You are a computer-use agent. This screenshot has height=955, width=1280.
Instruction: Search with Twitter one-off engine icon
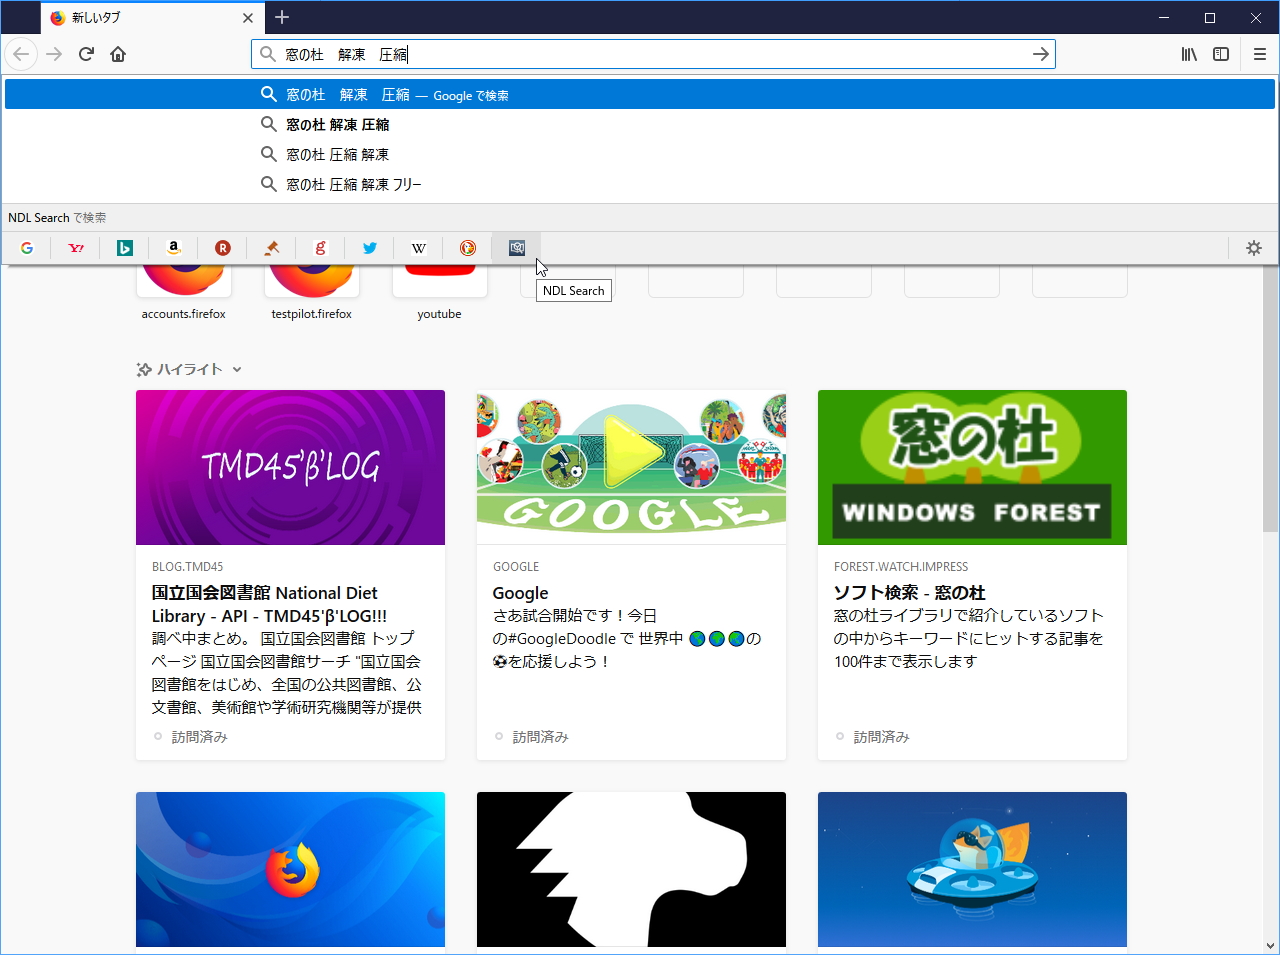tap(370, 248)
